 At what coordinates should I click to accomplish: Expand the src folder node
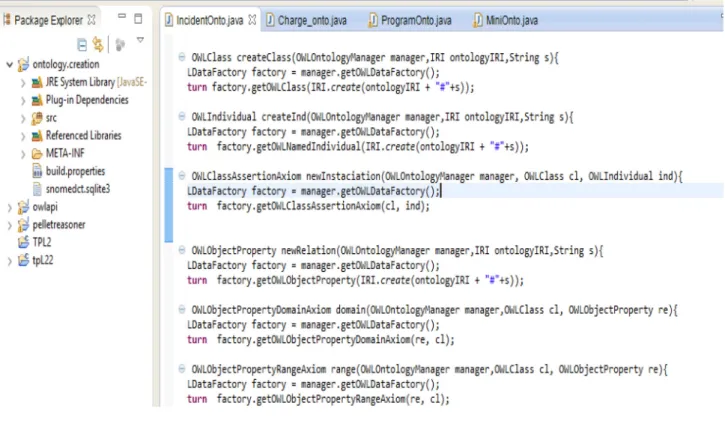[x=23, y=119]
